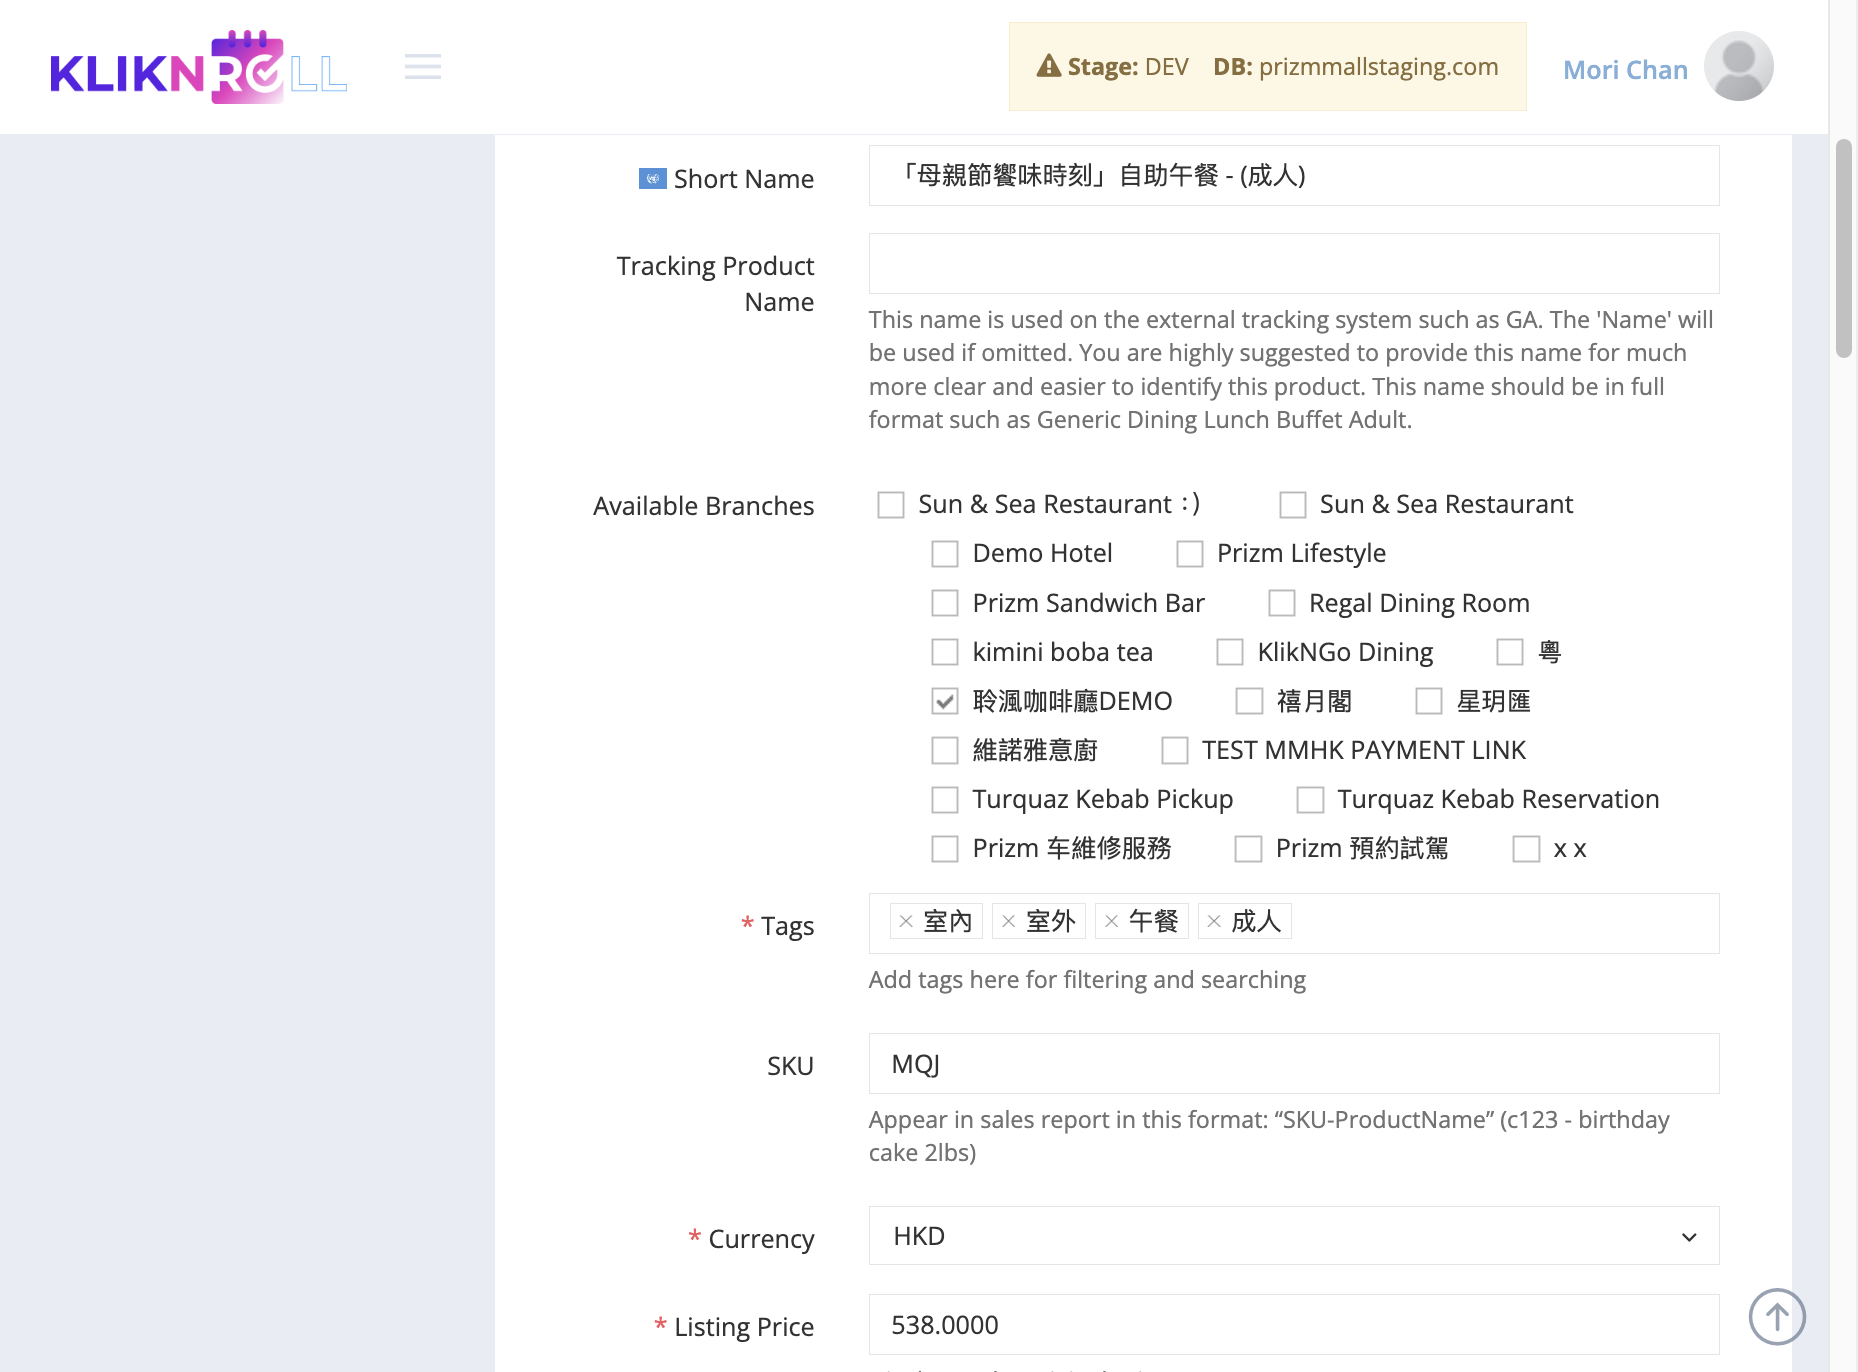Remove the 成人 tag

pos(1214,922)
